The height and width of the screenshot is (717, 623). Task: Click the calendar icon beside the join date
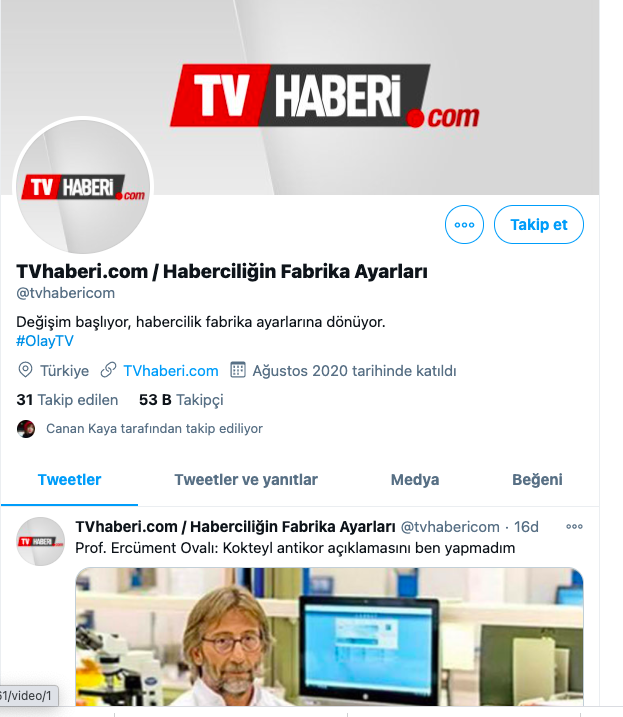[238, 370]
